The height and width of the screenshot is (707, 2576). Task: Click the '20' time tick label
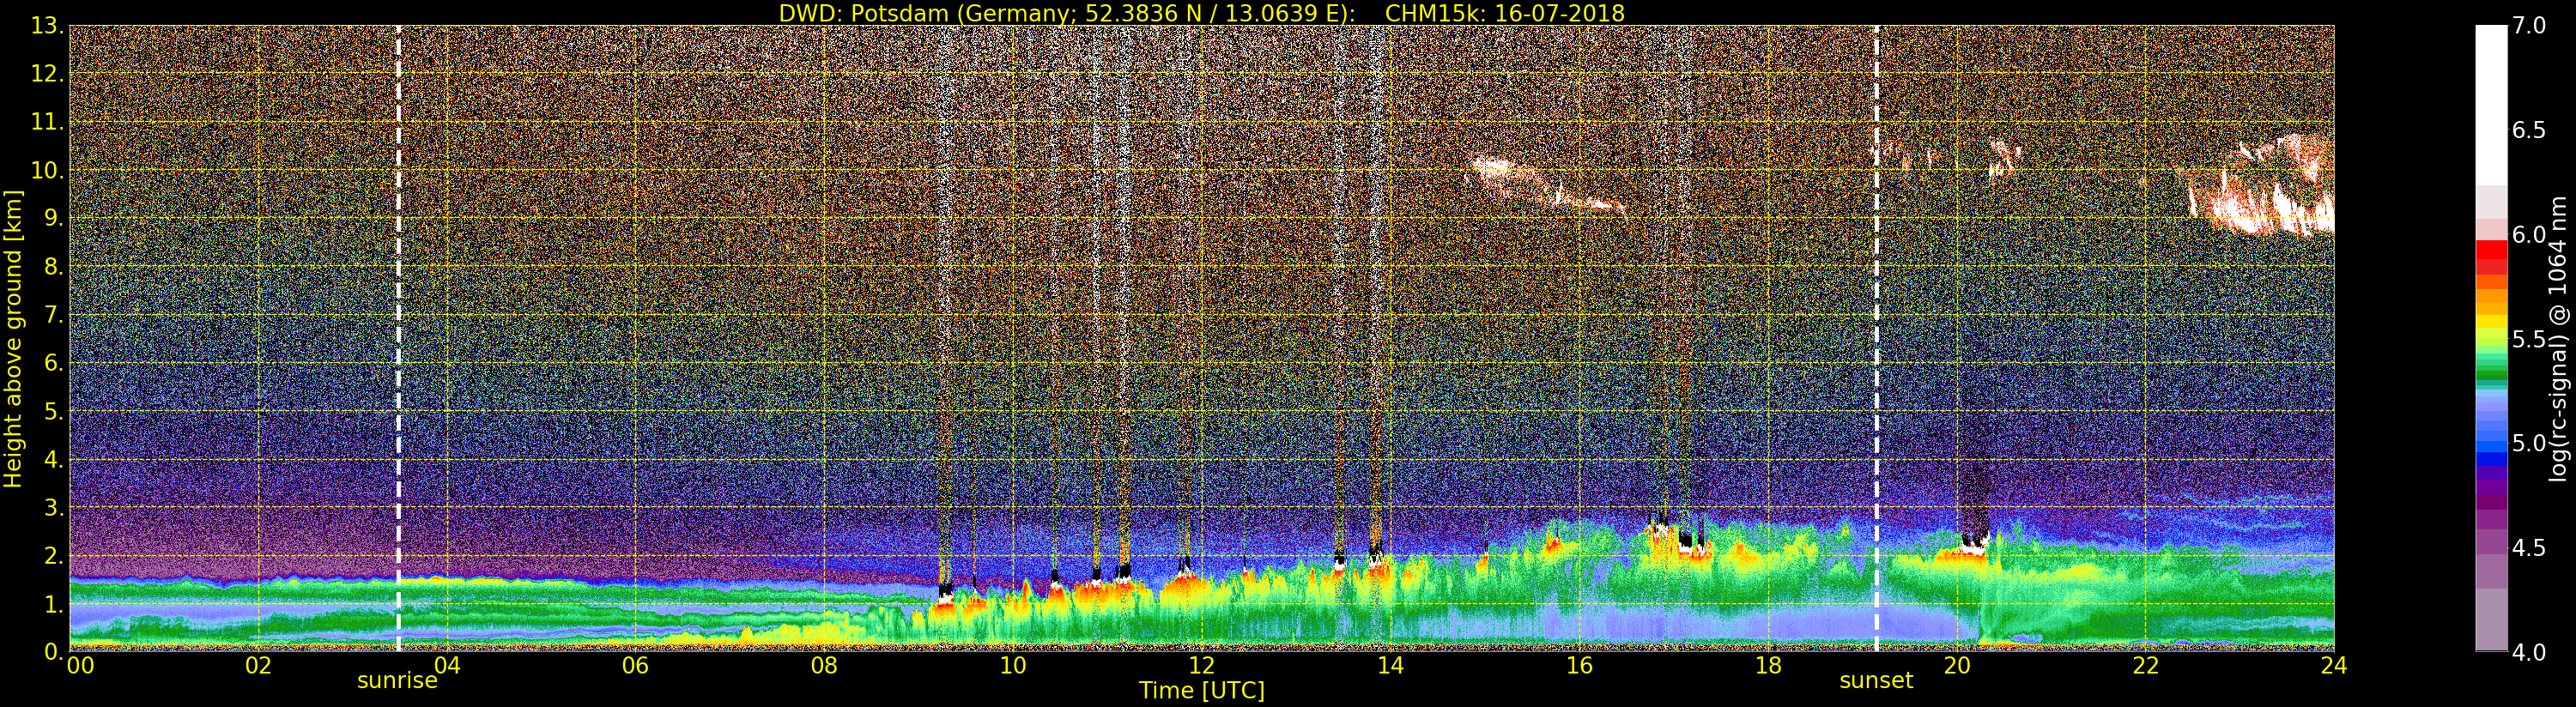1957,666
